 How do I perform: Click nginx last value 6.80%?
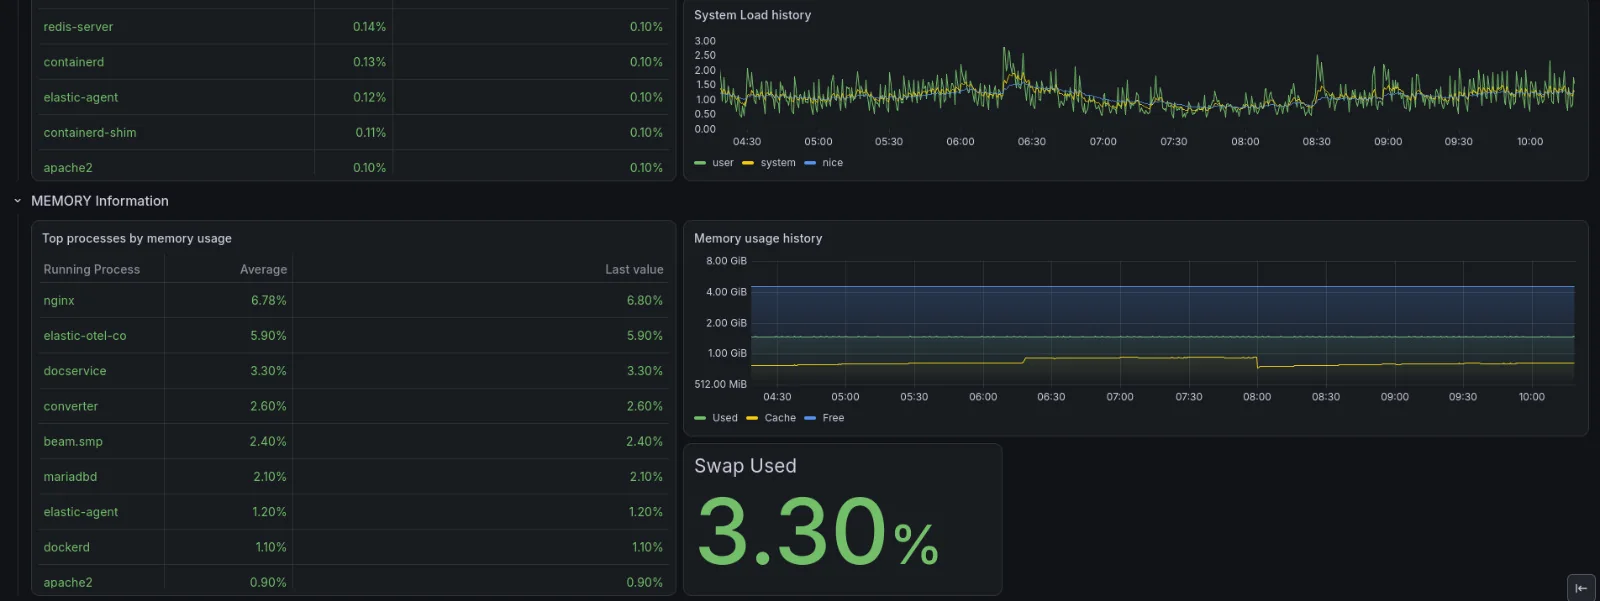(x=644, y=300)
